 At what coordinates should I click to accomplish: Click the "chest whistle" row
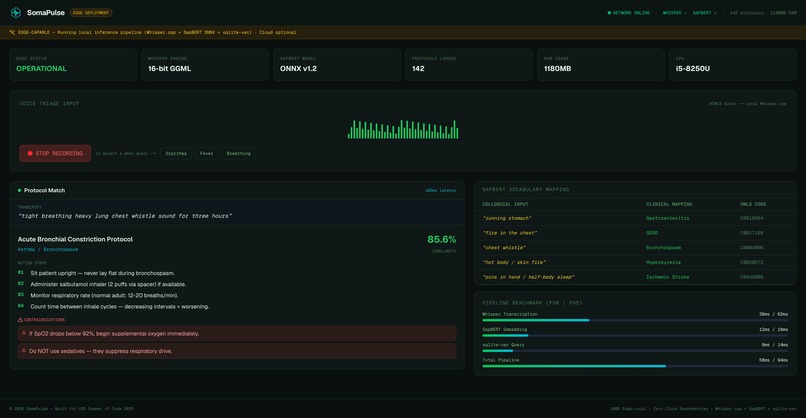635,248
